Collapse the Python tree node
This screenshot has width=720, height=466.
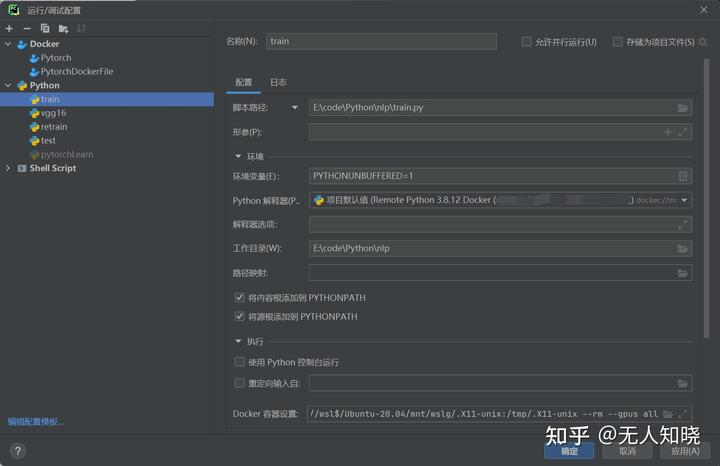(8, 85)
